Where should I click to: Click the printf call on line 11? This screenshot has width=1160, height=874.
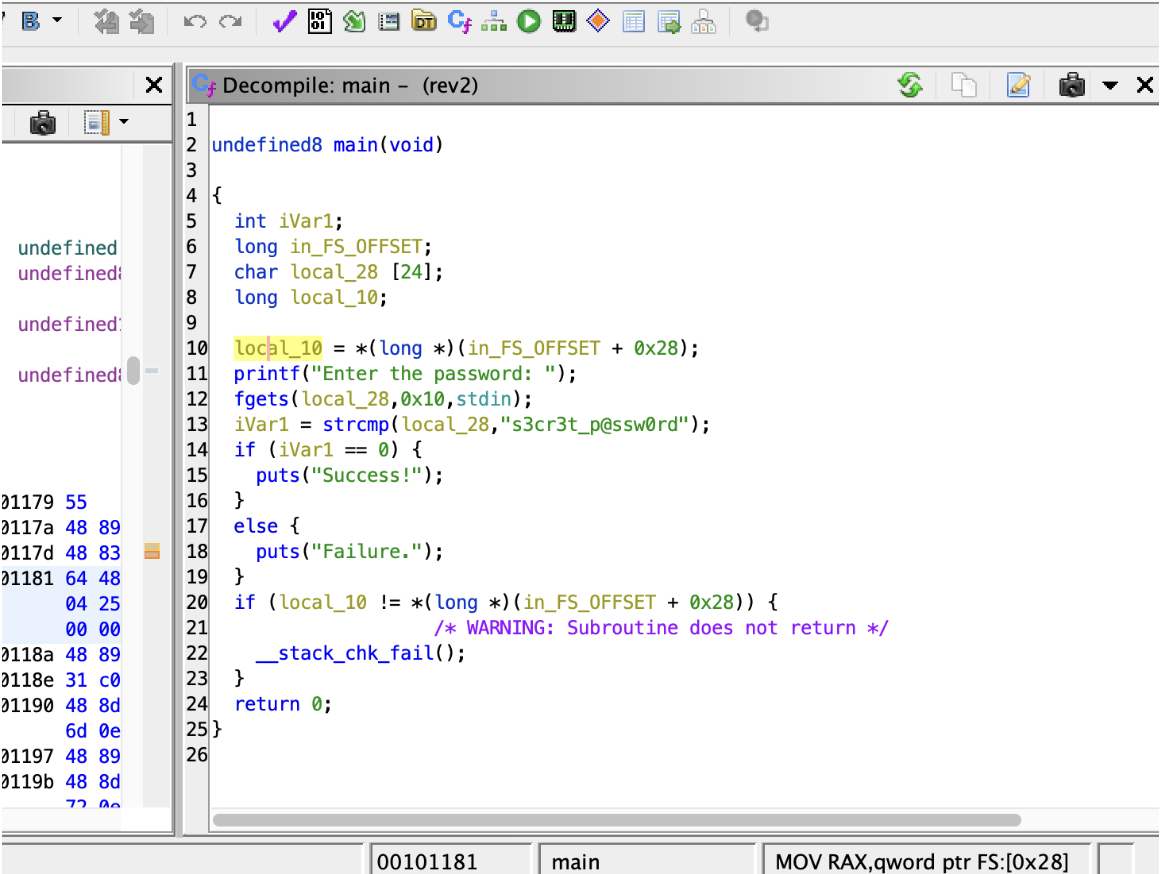click(x=267, y=374)
